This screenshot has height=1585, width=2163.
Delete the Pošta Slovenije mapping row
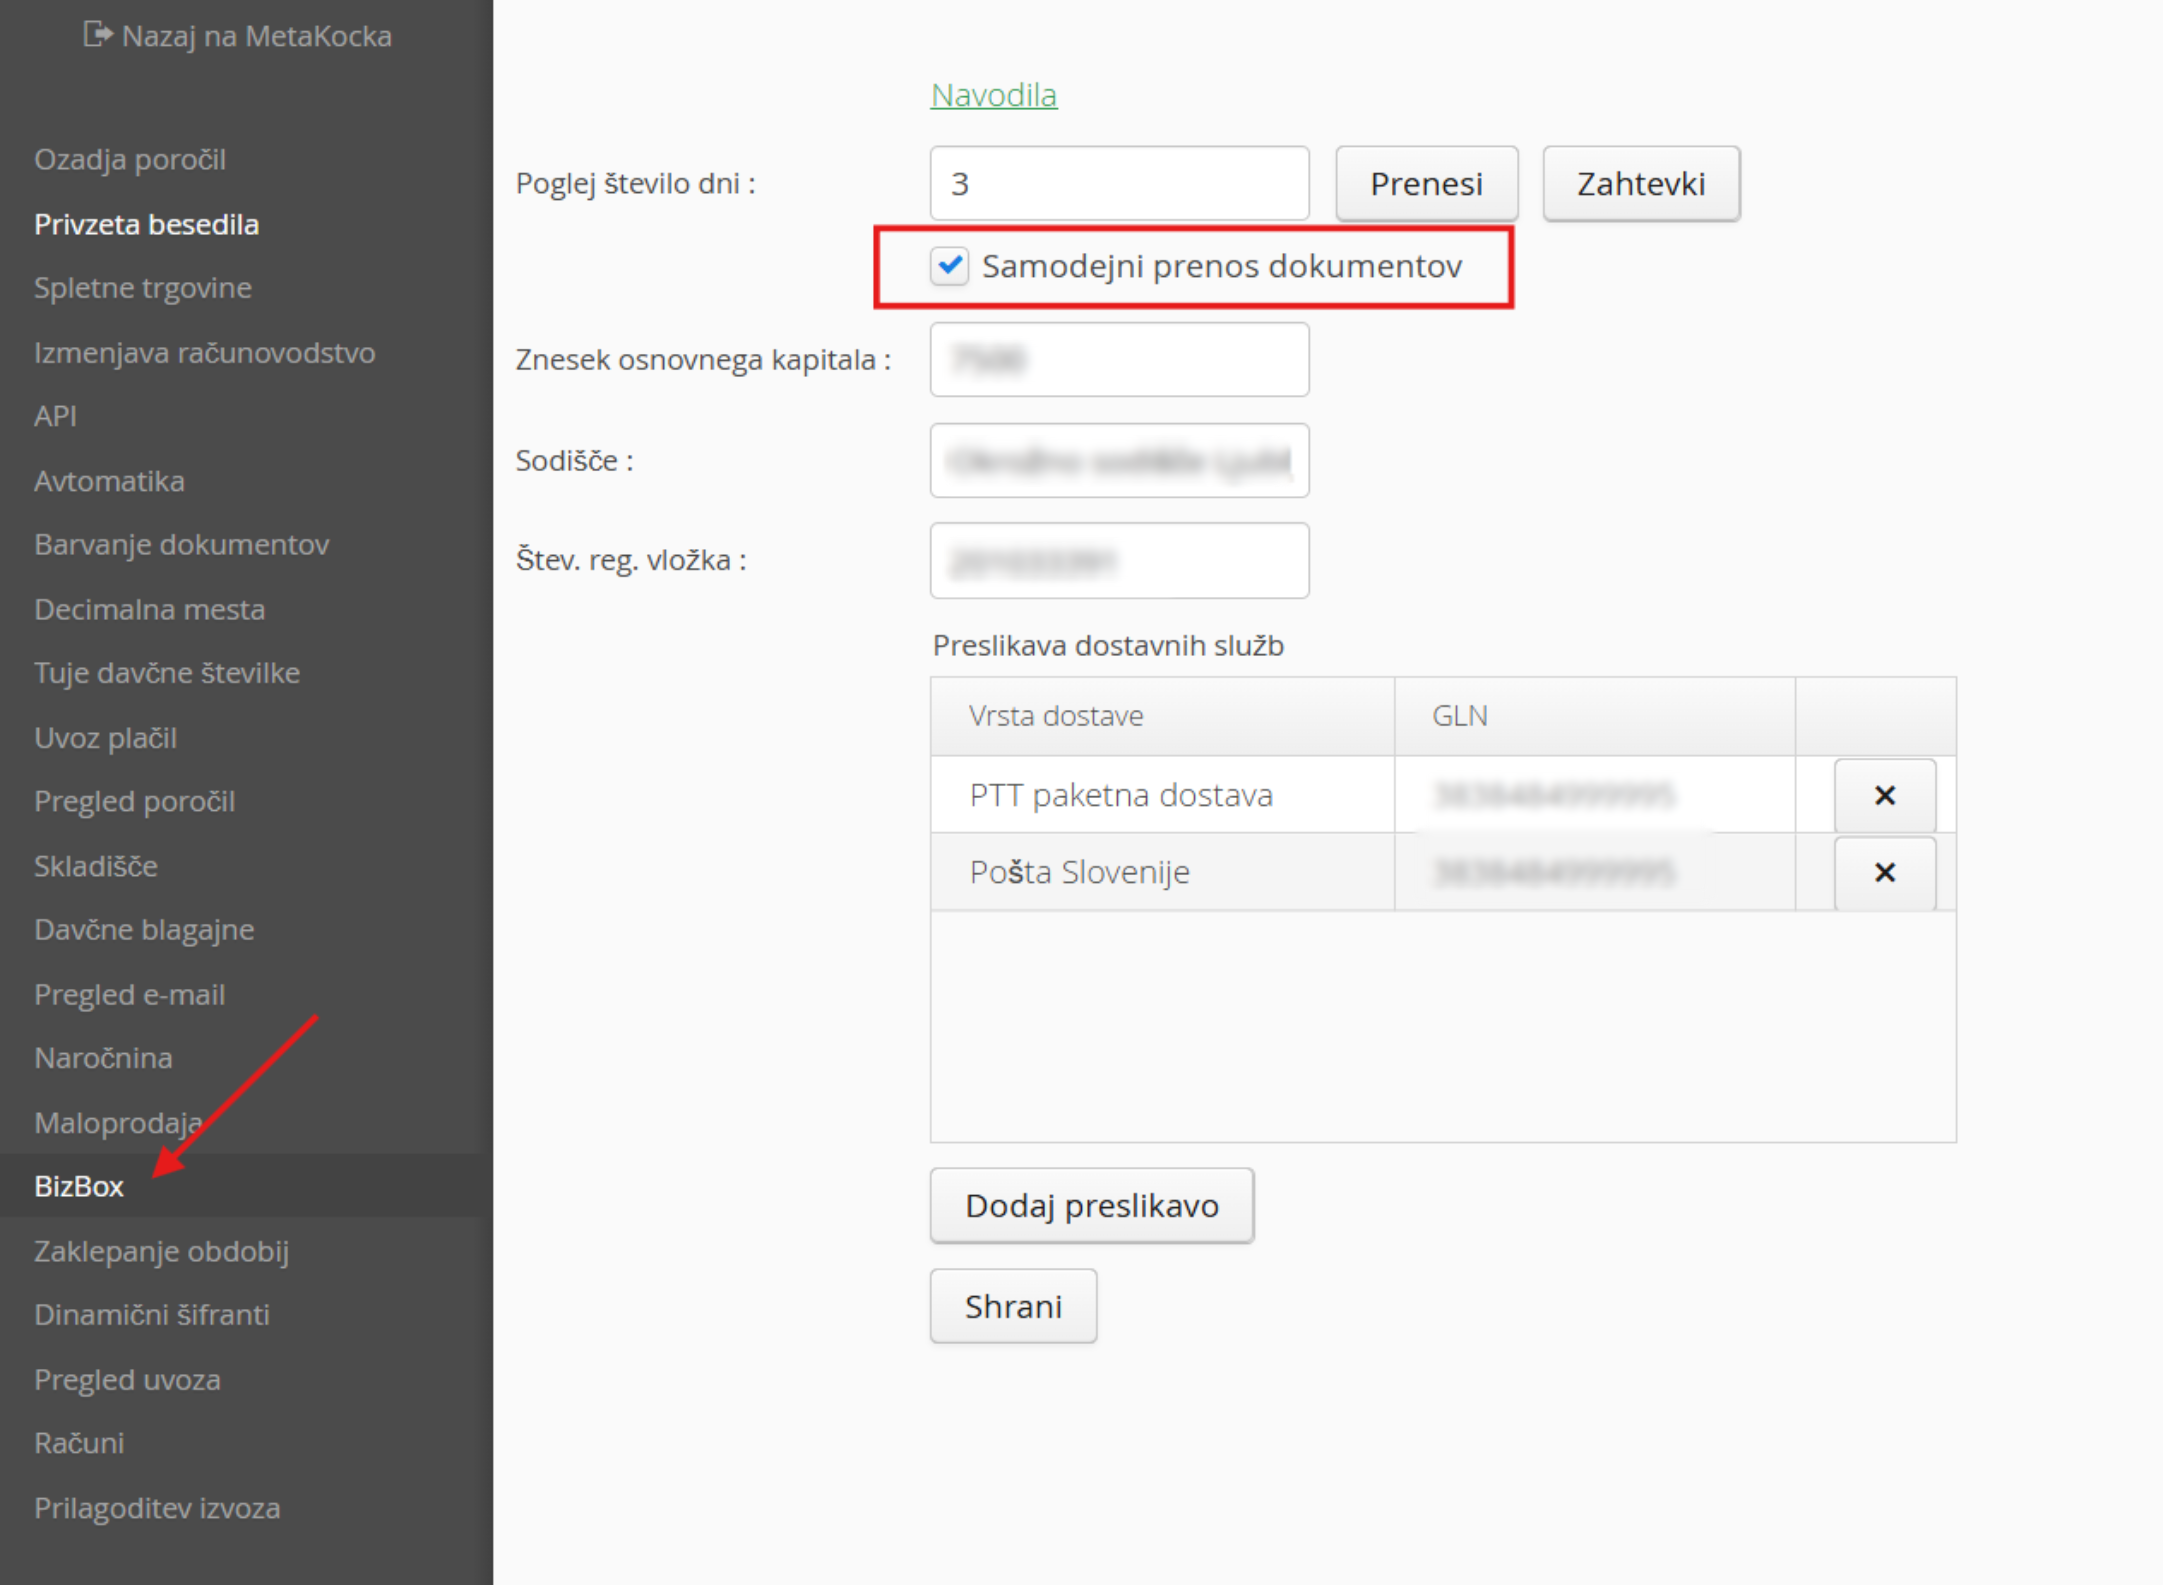click(1884, 872)
